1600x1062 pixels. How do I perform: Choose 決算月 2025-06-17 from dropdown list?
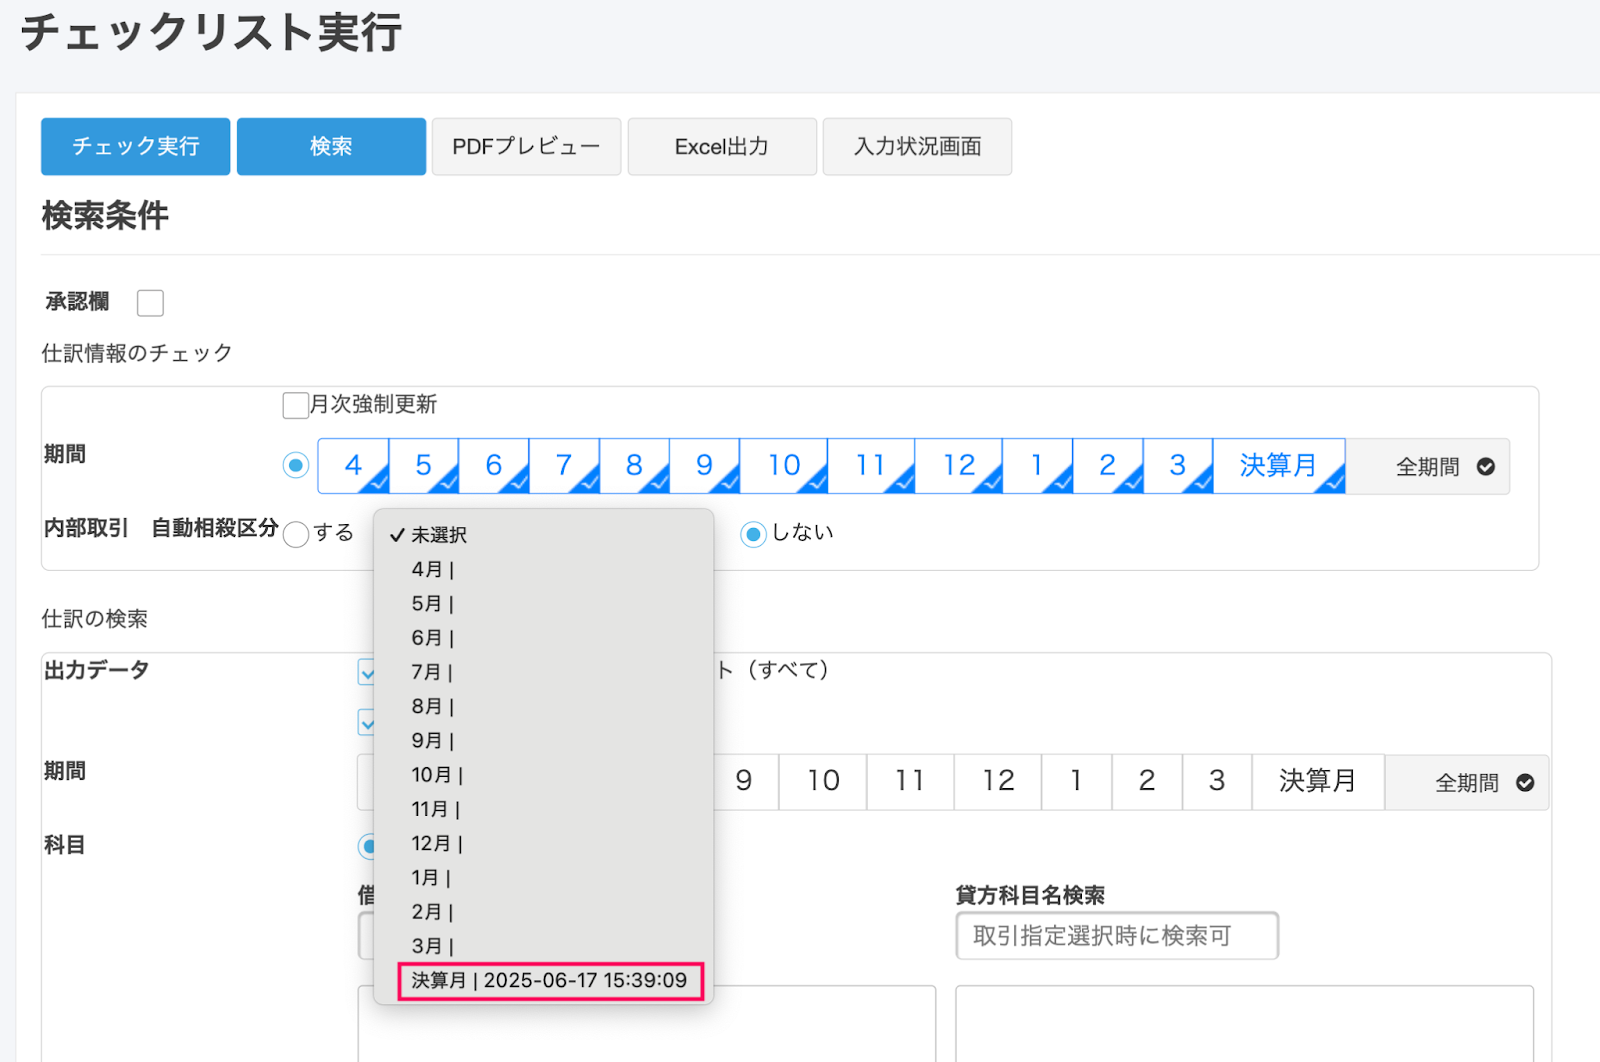pos(549,981)
